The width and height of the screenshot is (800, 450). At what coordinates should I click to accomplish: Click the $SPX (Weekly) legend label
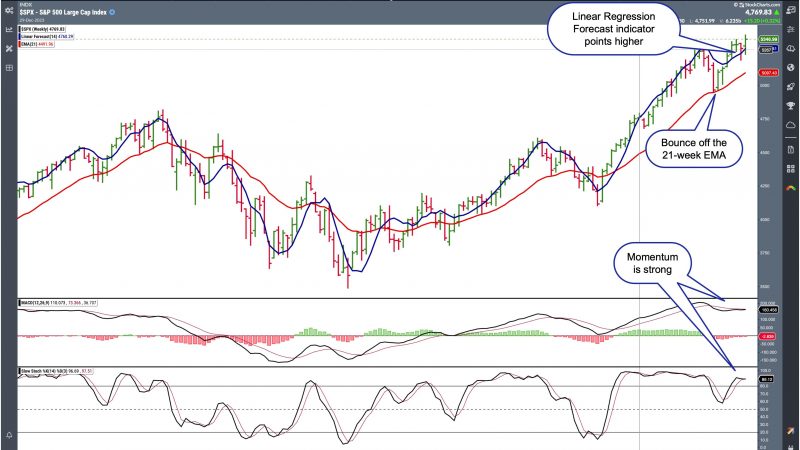click(42, 30)
